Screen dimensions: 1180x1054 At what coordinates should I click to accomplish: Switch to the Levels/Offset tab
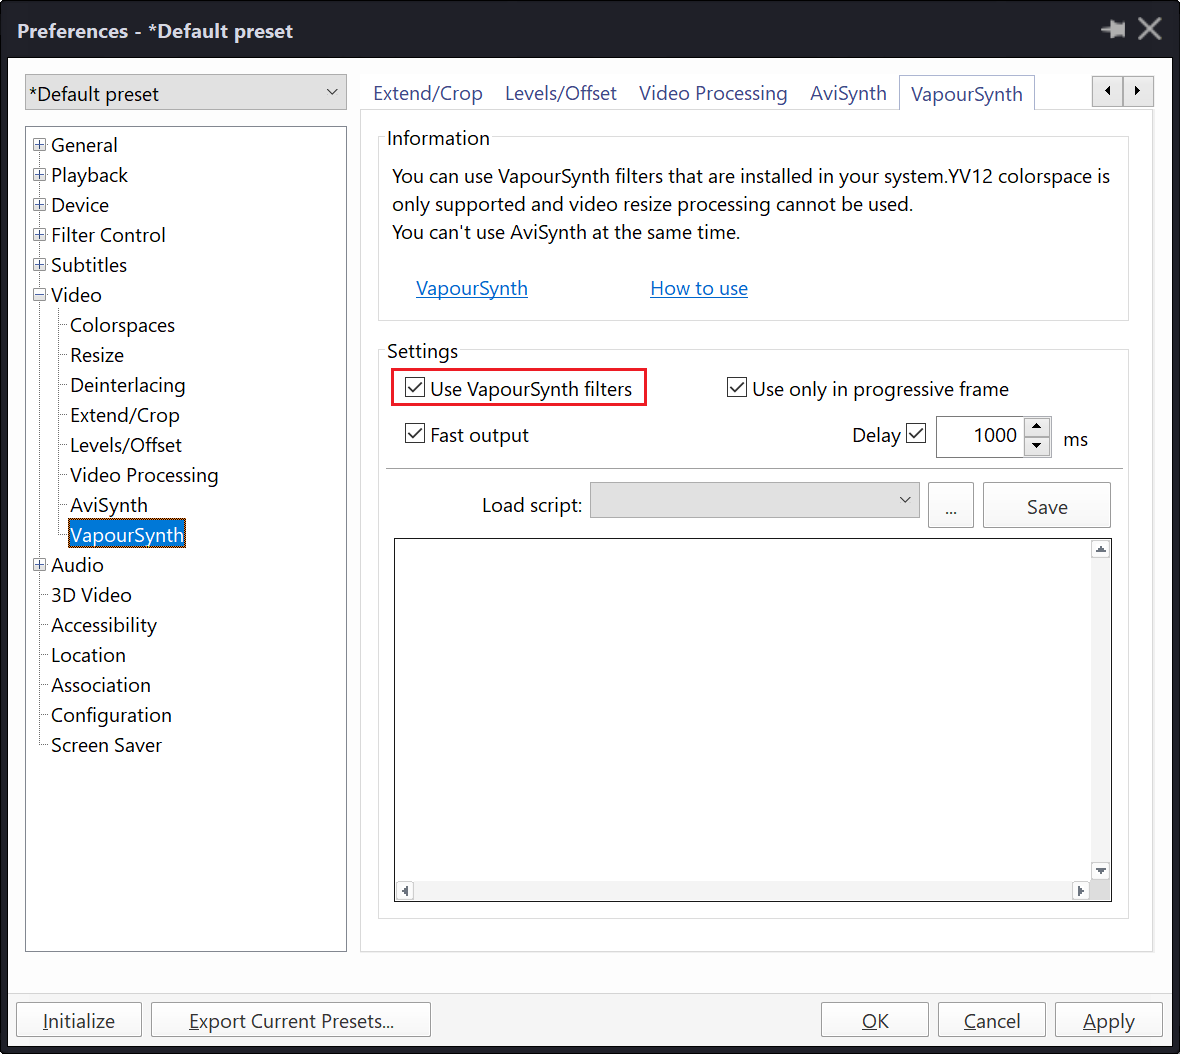point(561,93)
